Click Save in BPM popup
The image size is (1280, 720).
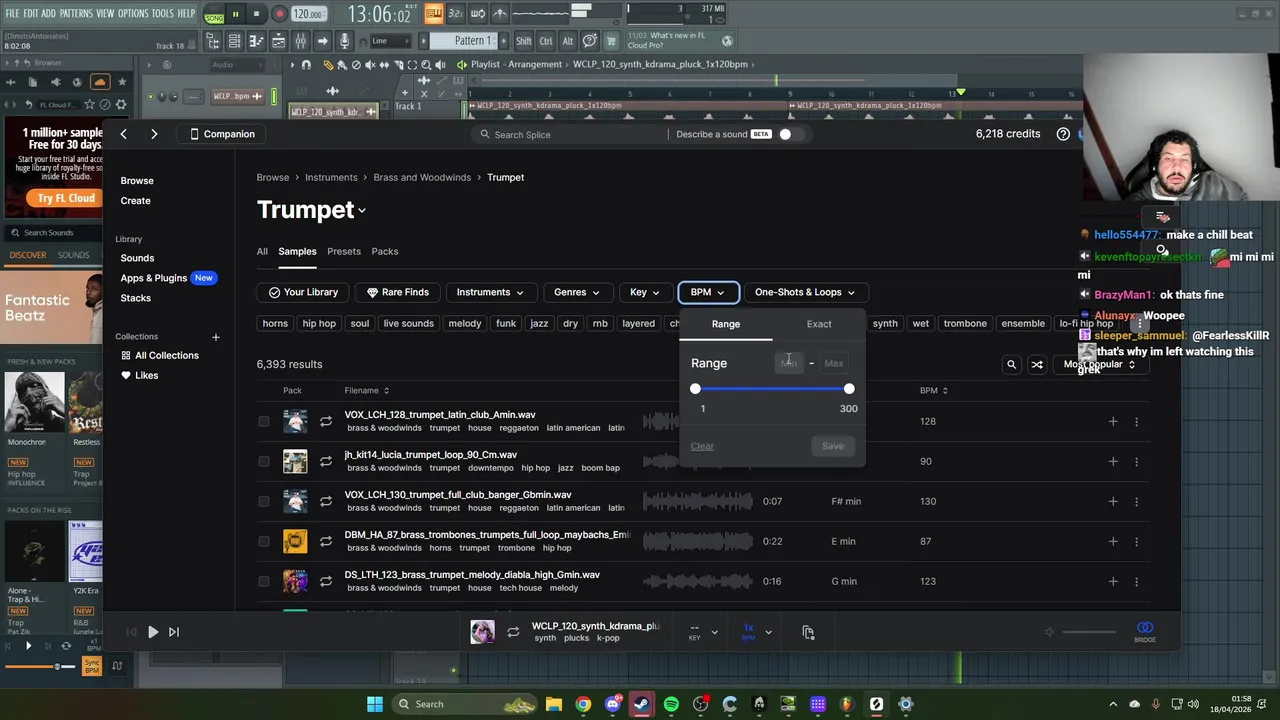tap(833, 446)
